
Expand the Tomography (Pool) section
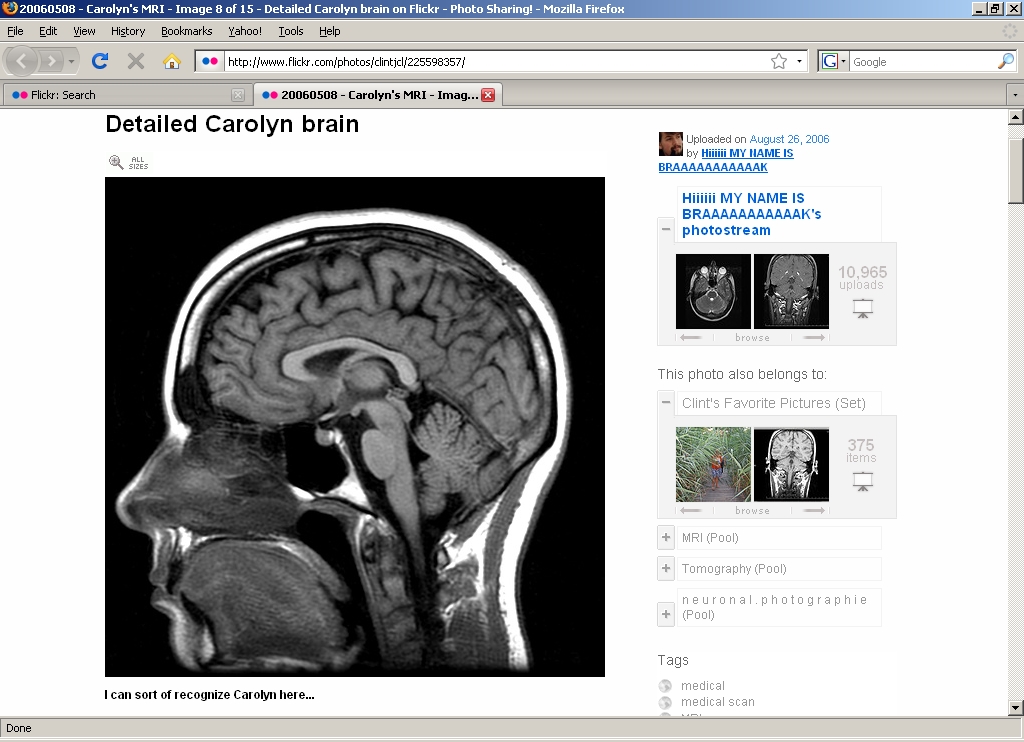click(667, 569)
